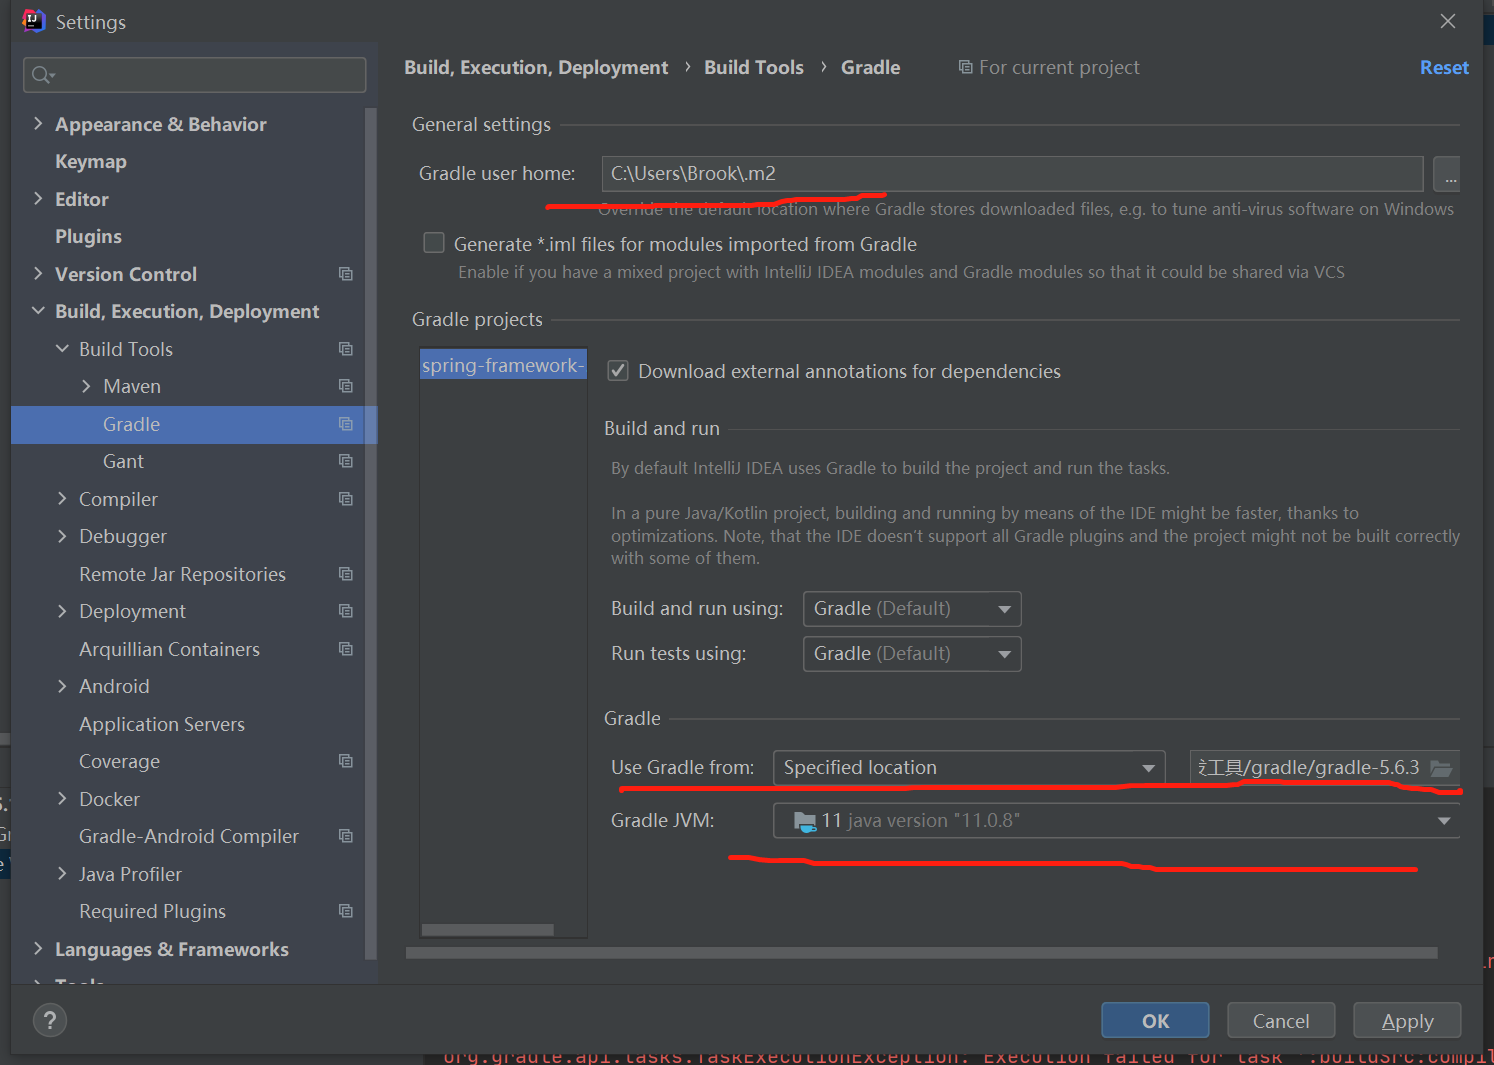
Task: Click Gradle projects list horizontal scrollbar
Action: [488, 930]
